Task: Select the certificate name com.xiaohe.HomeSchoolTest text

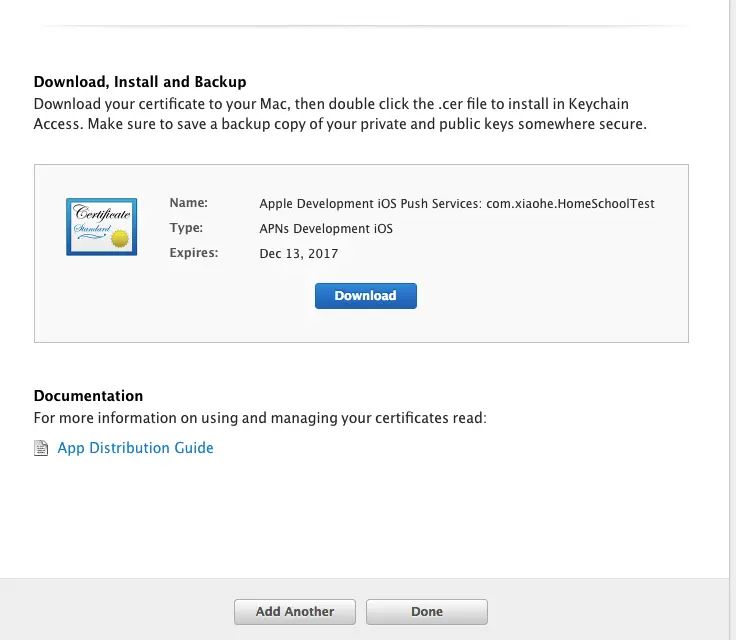Action: (x=570, y=204)
